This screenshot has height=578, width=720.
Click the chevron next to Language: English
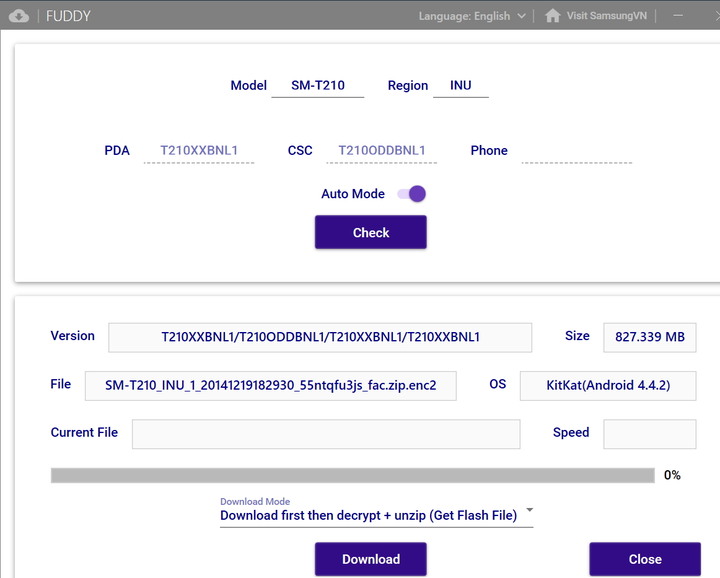tap(521, 16)
